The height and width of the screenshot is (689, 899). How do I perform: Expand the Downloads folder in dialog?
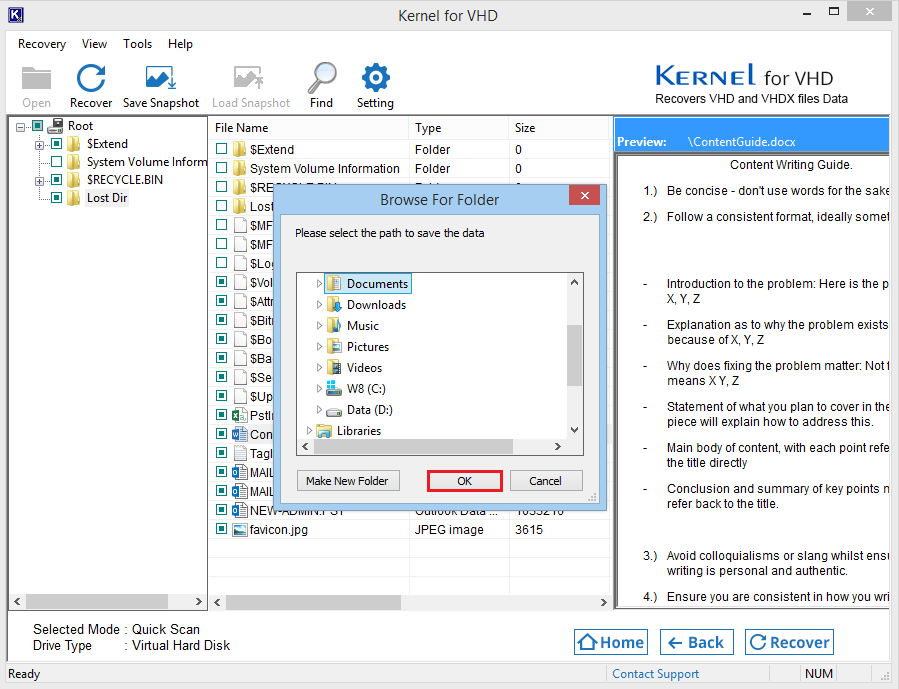pyautogui.click(x=319, y=305)
